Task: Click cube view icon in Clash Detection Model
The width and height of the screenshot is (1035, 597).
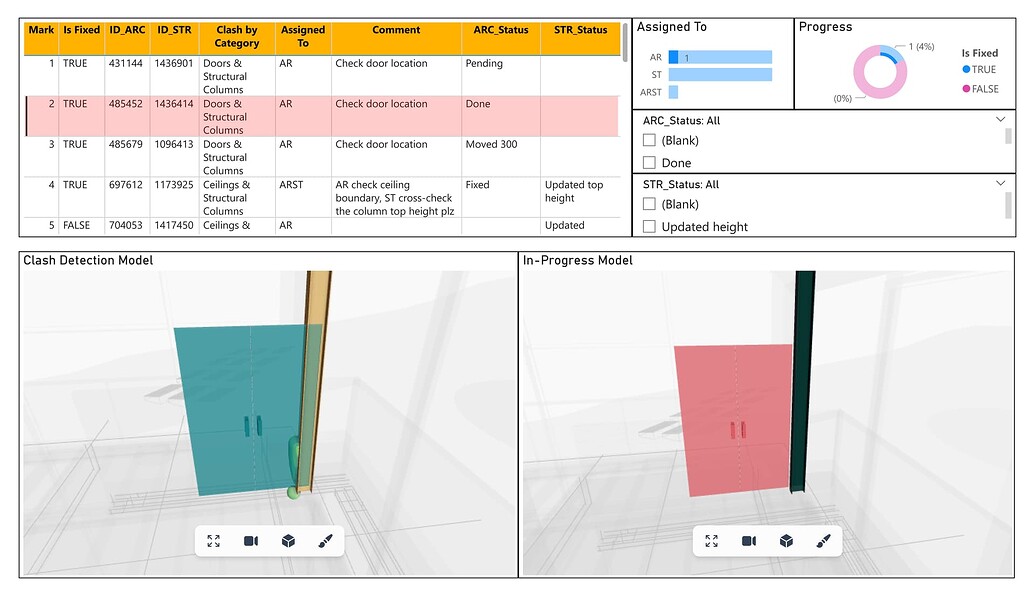Action: click(x=288, y=541)
